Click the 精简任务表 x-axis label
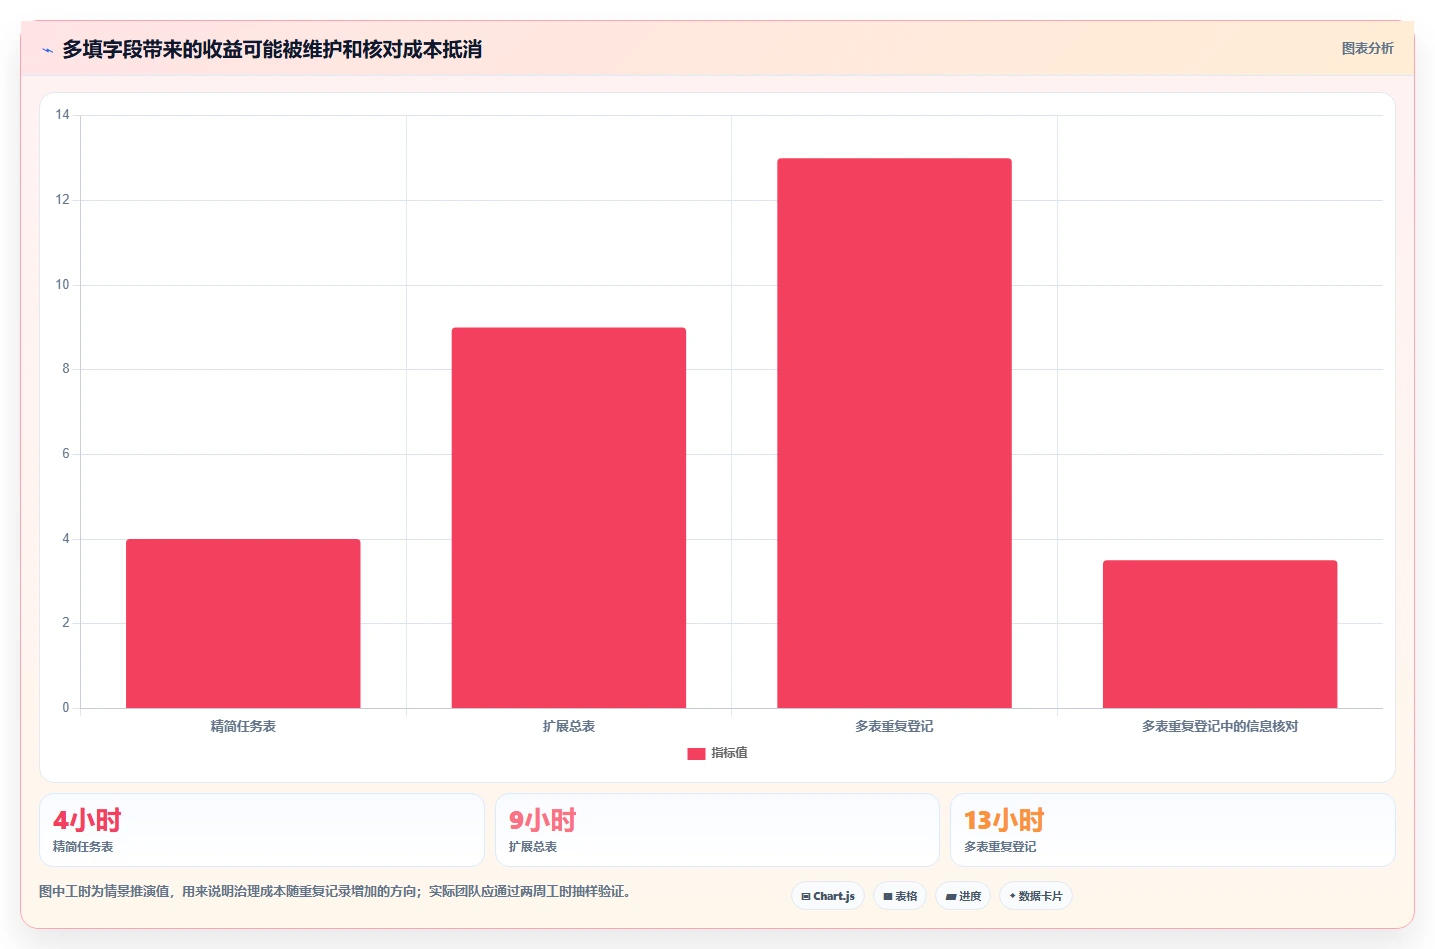 click(x=243, y=726)
